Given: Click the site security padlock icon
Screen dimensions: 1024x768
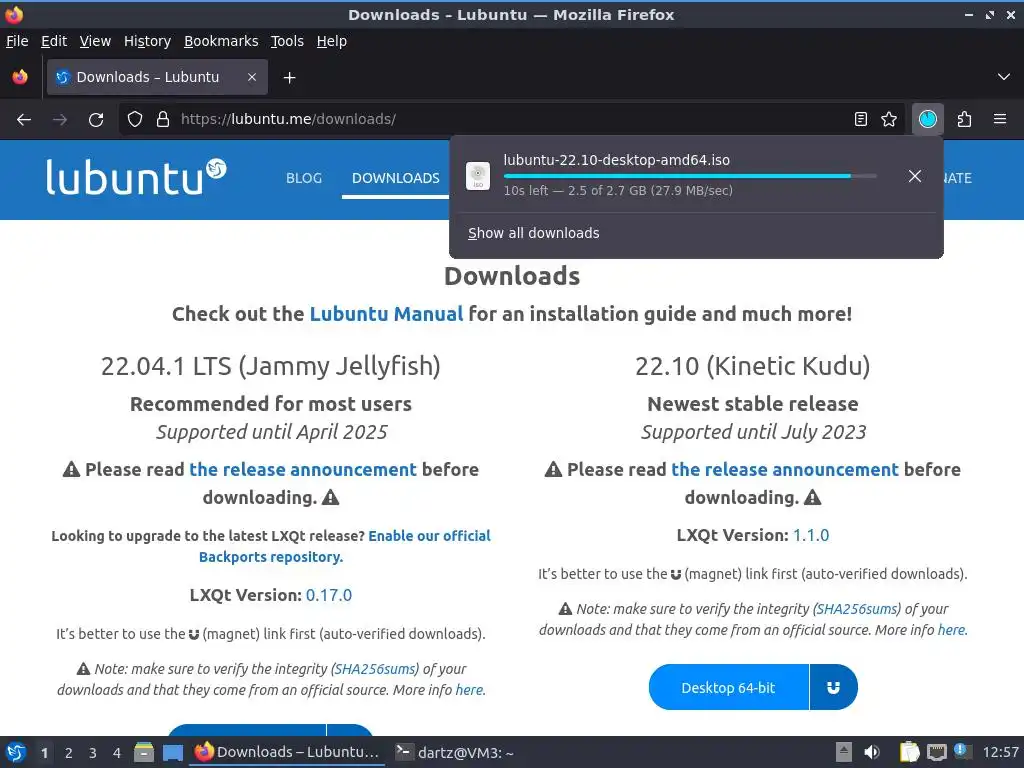Looking at the screenshot, I should 163,119.
